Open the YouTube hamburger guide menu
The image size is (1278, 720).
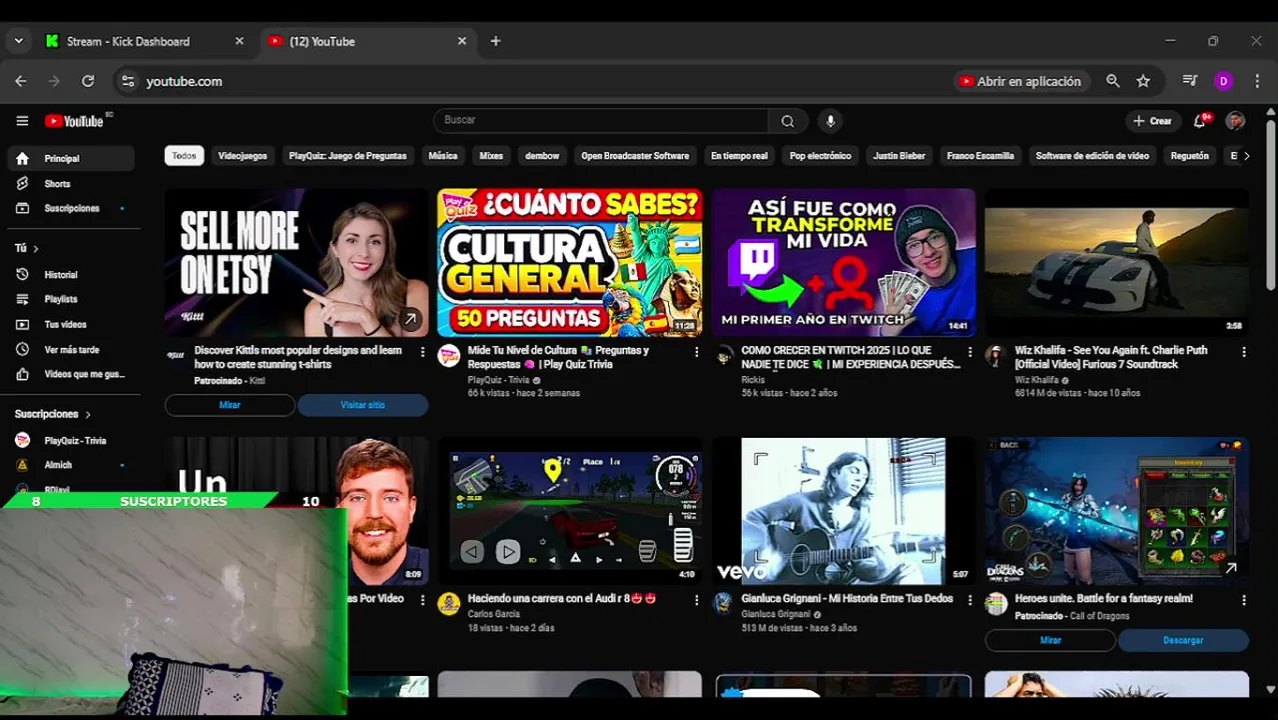click(x=22, y=121)
